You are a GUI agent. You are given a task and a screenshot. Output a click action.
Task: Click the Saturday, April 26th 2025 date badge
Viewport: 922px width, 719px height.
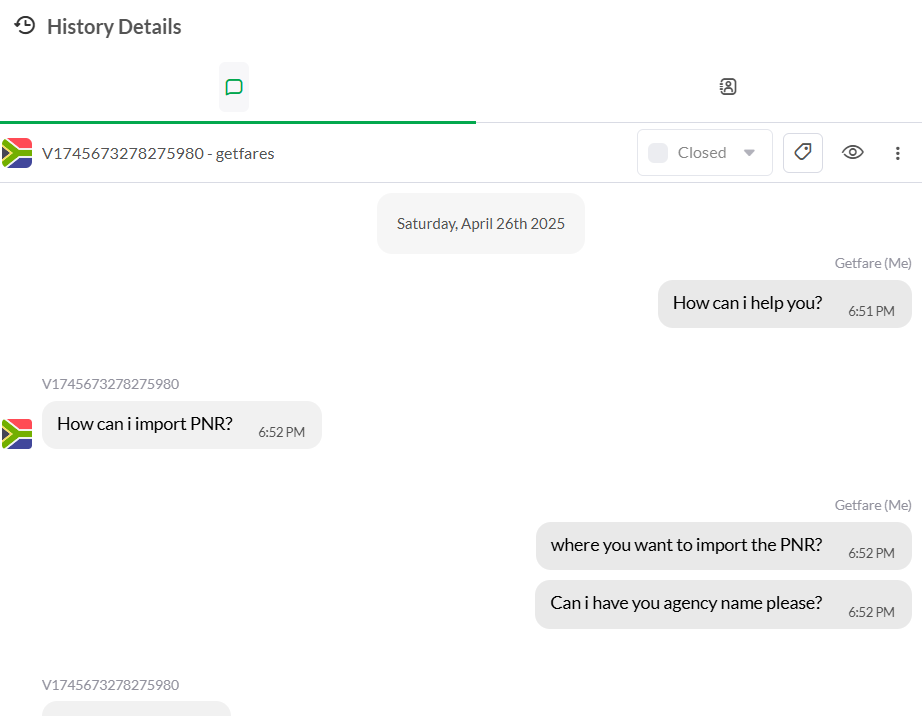(x=480, y=224)
